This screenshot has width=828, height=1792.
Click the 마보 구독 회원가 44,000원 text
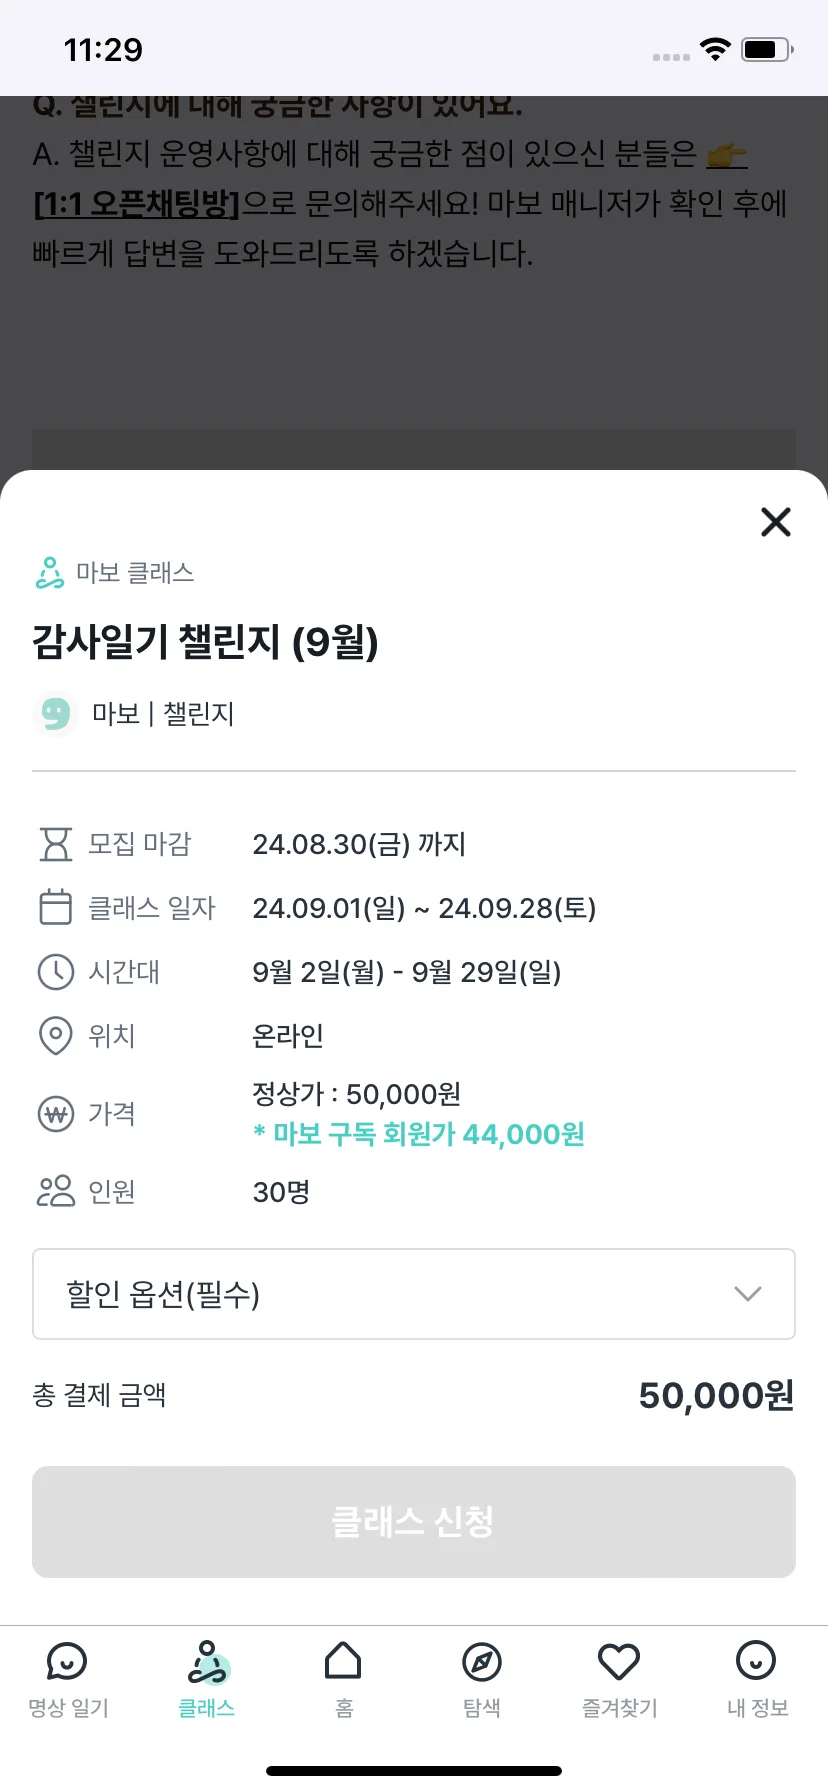419,1134
